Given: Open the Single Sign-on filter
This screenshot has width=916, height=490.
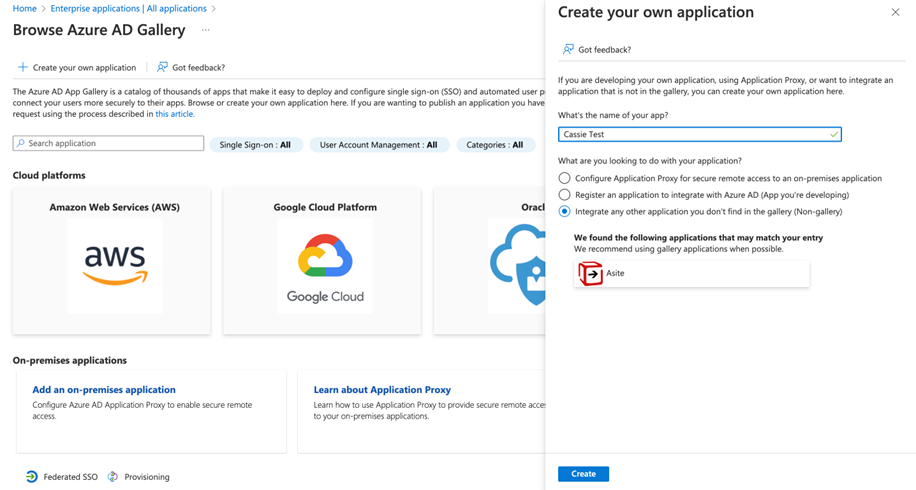Looking at the screenshot, I should click(255, 145).
